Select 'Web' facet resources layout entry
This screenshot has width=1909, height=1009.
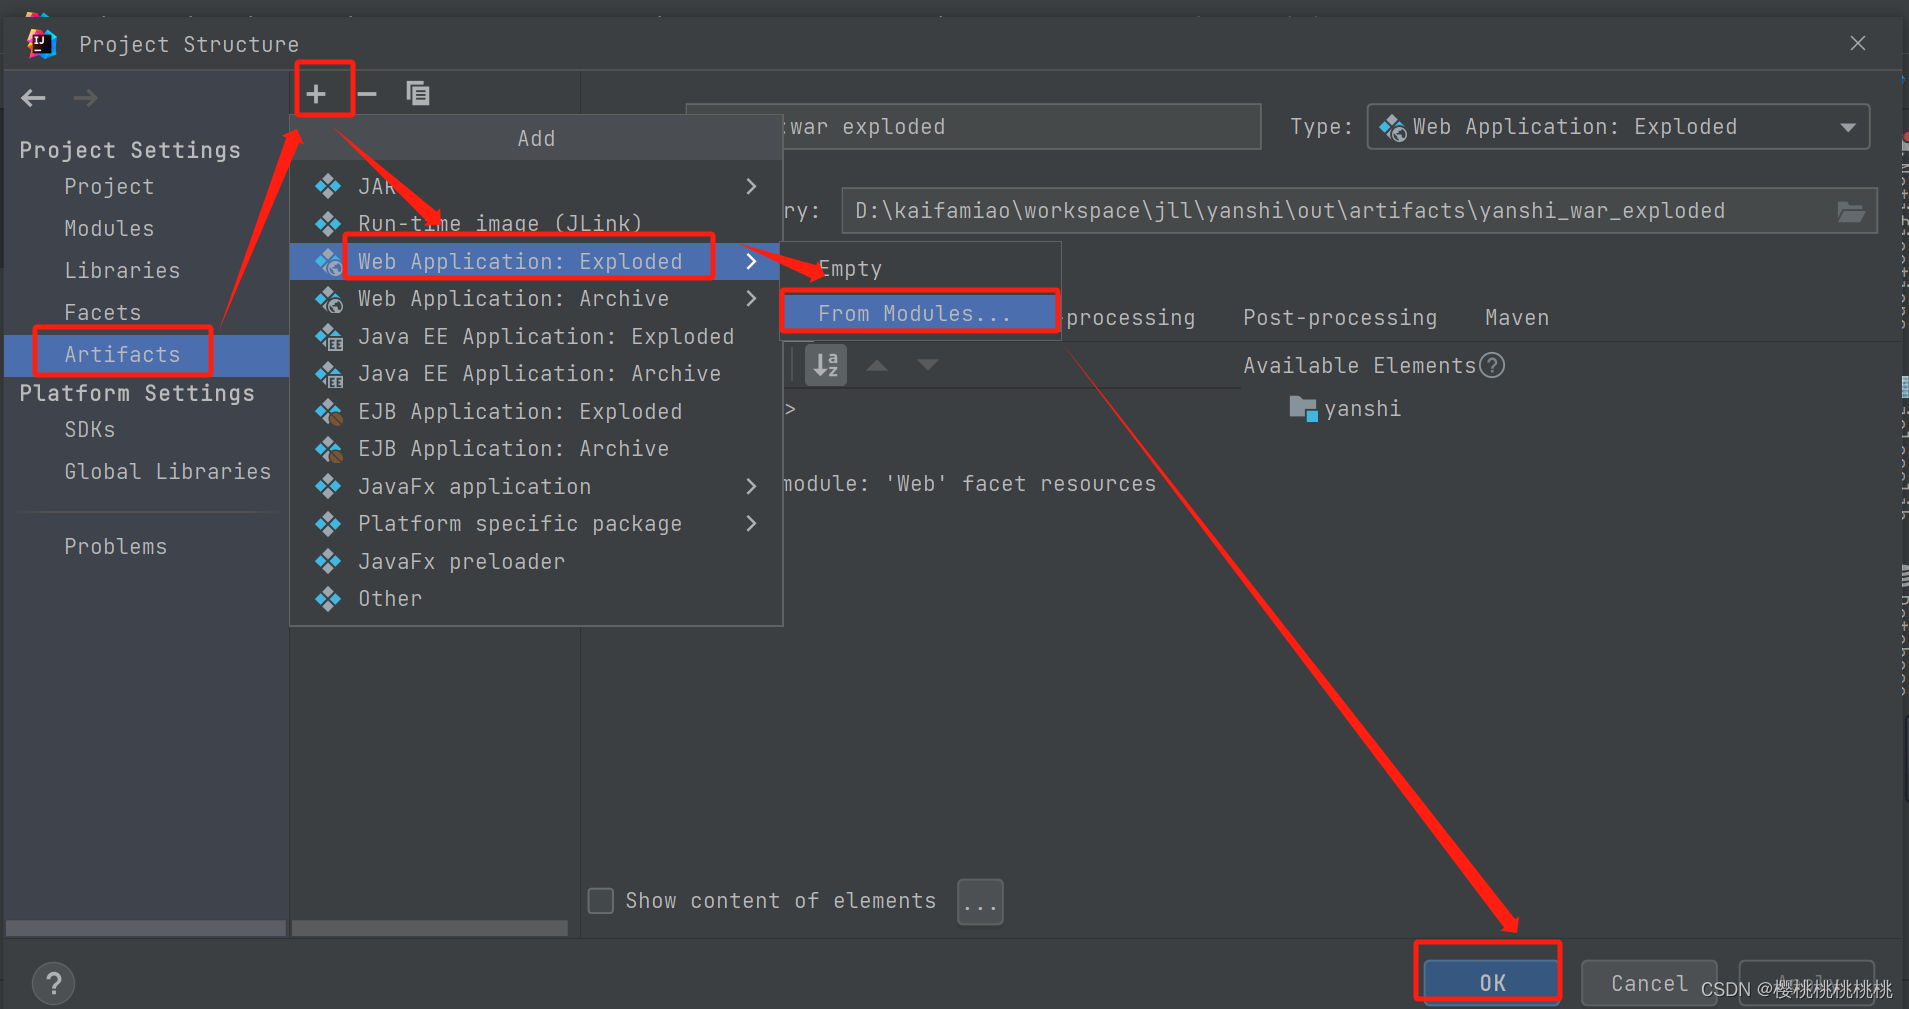(968, 484)
